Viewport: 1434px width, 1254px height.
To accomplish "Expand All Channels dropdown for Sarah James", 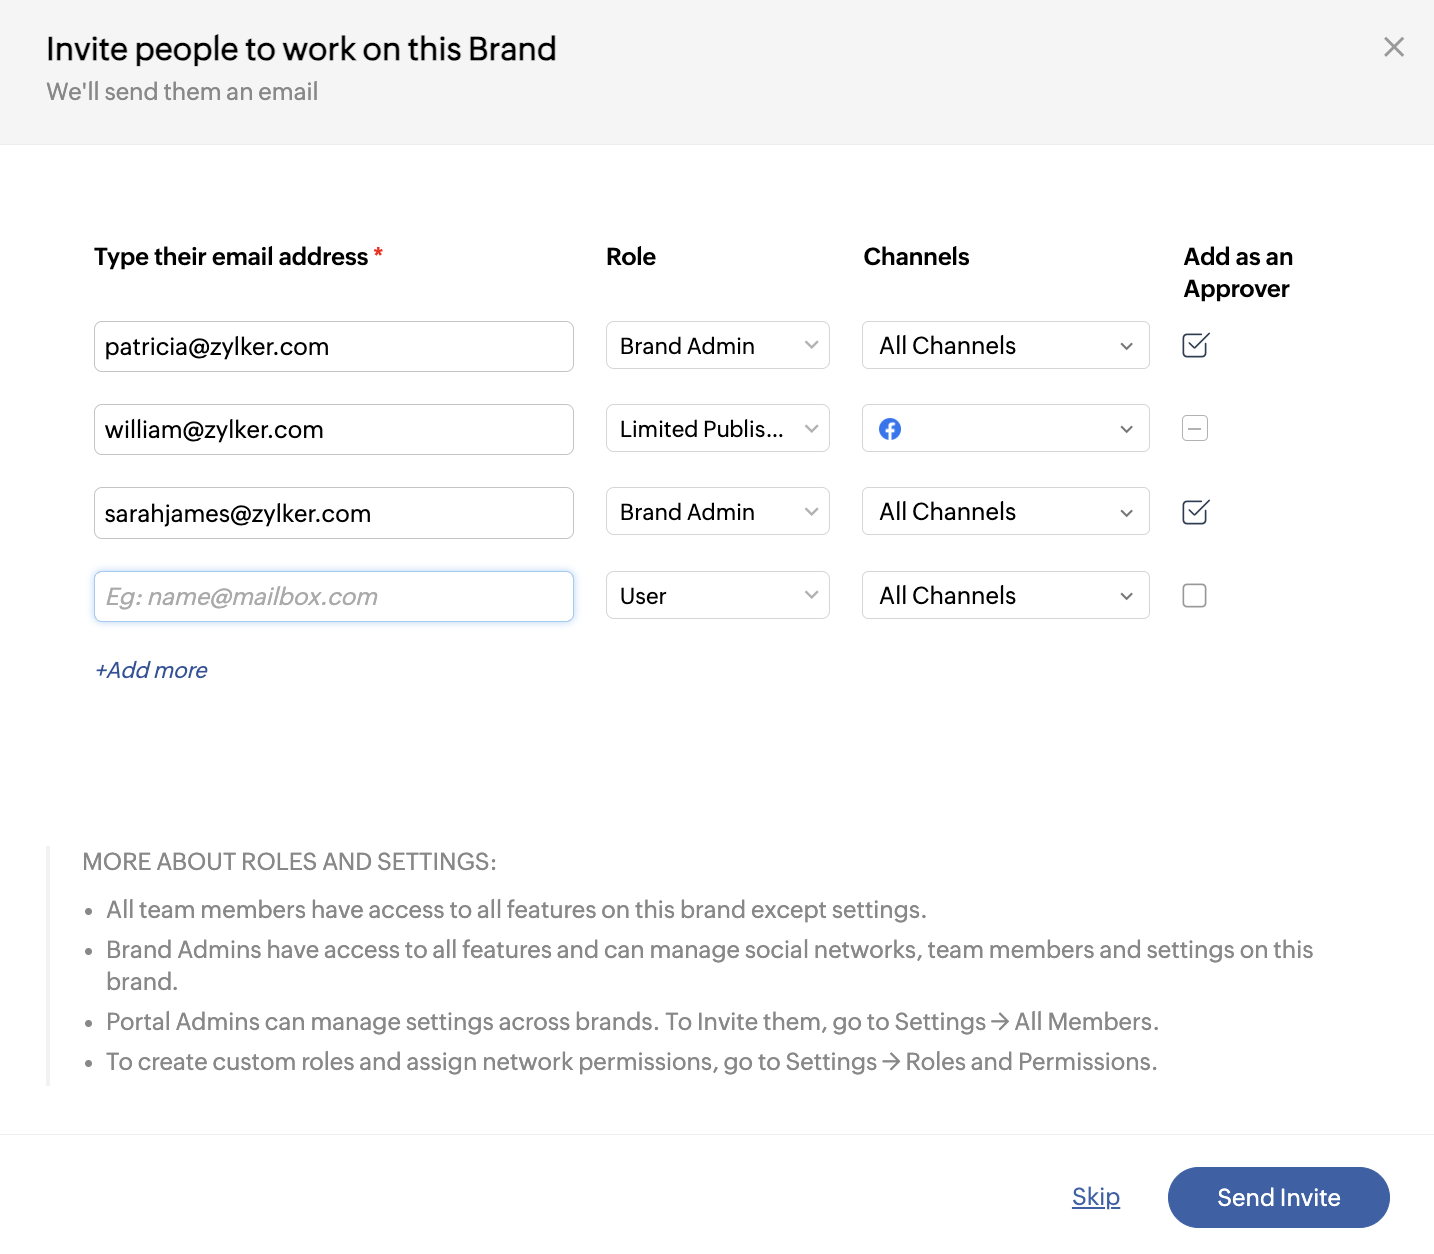I will 1005,513.
